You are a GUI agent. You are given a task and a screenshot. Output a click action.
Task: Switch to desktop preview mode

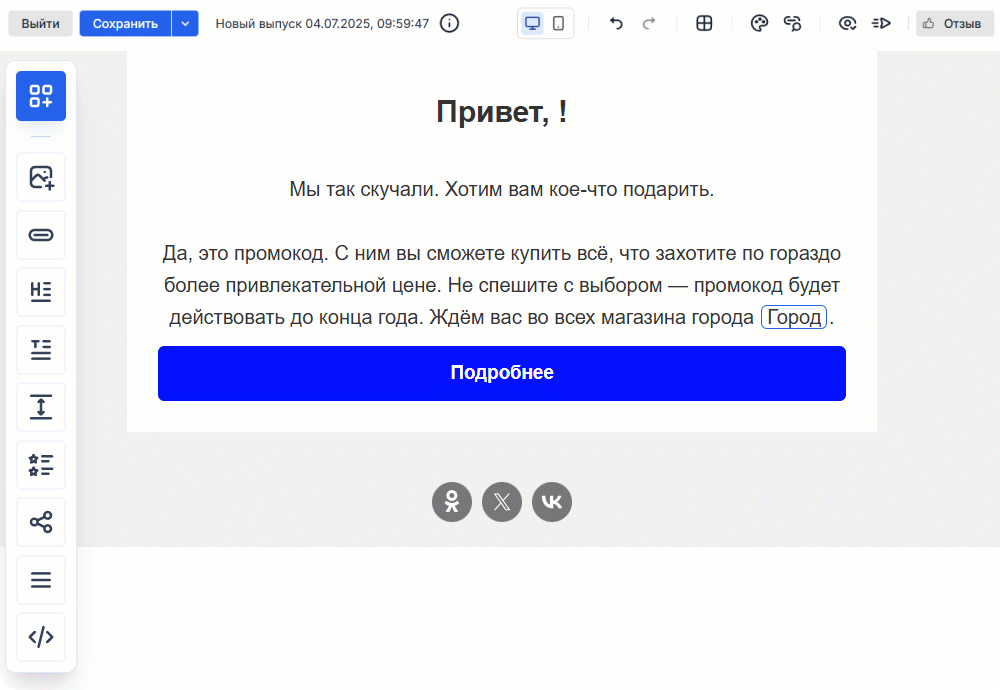(x=533, y=23)
